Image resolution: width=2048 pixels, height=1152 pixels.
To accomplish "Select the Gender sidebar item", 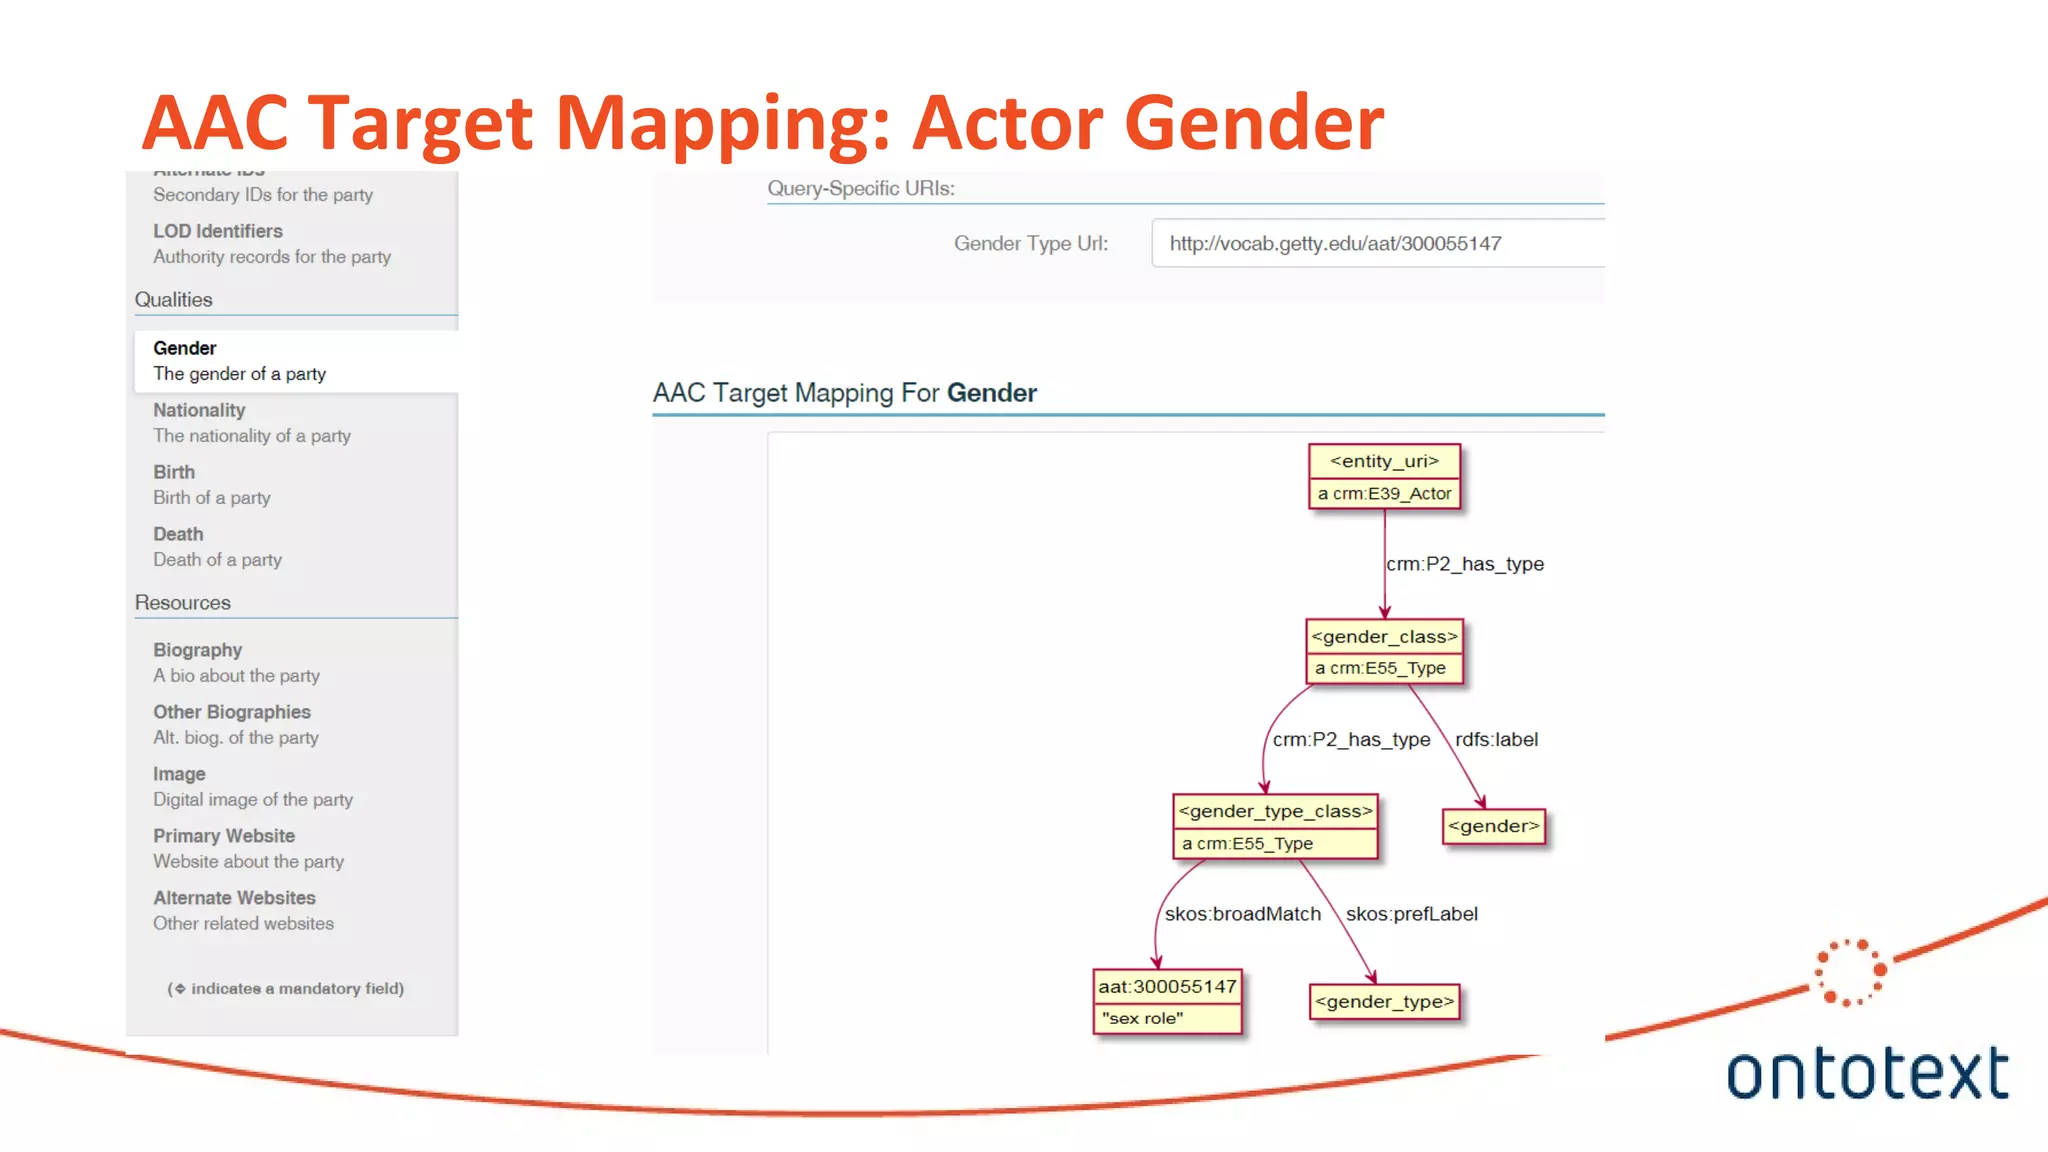I will [238, 361].
